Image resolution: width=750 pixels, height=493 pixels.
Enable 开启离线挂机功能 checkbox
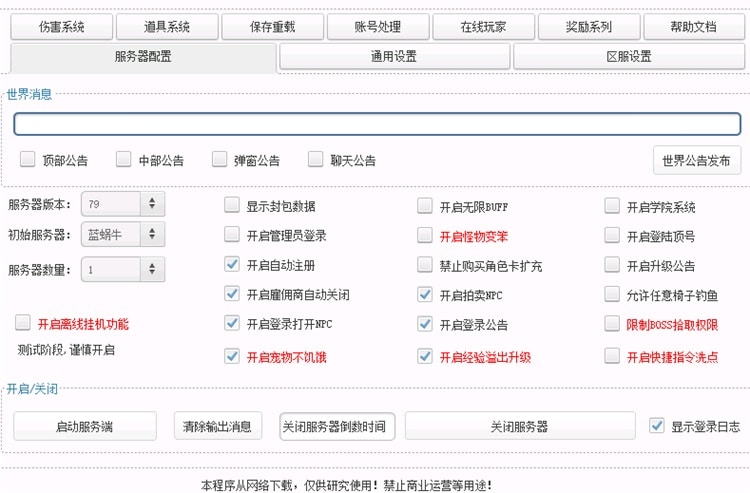(x=23, y=323)
